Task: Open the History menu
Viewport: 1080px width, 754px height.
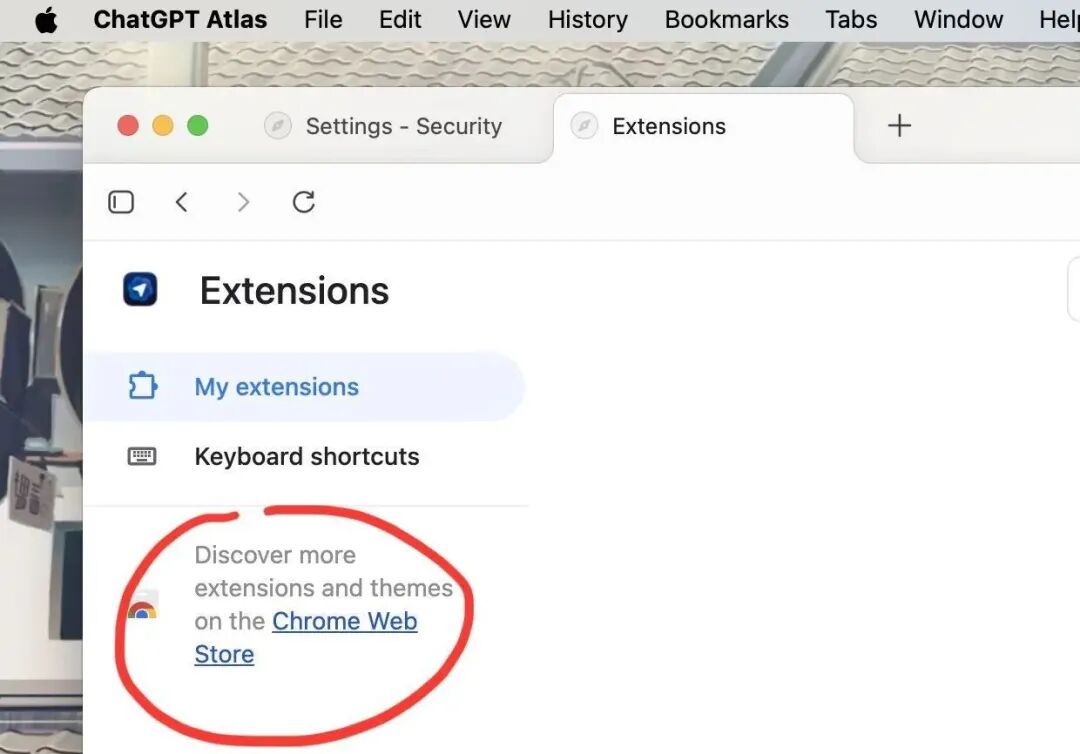Action: pyautogui.click(x=588, y=20)
